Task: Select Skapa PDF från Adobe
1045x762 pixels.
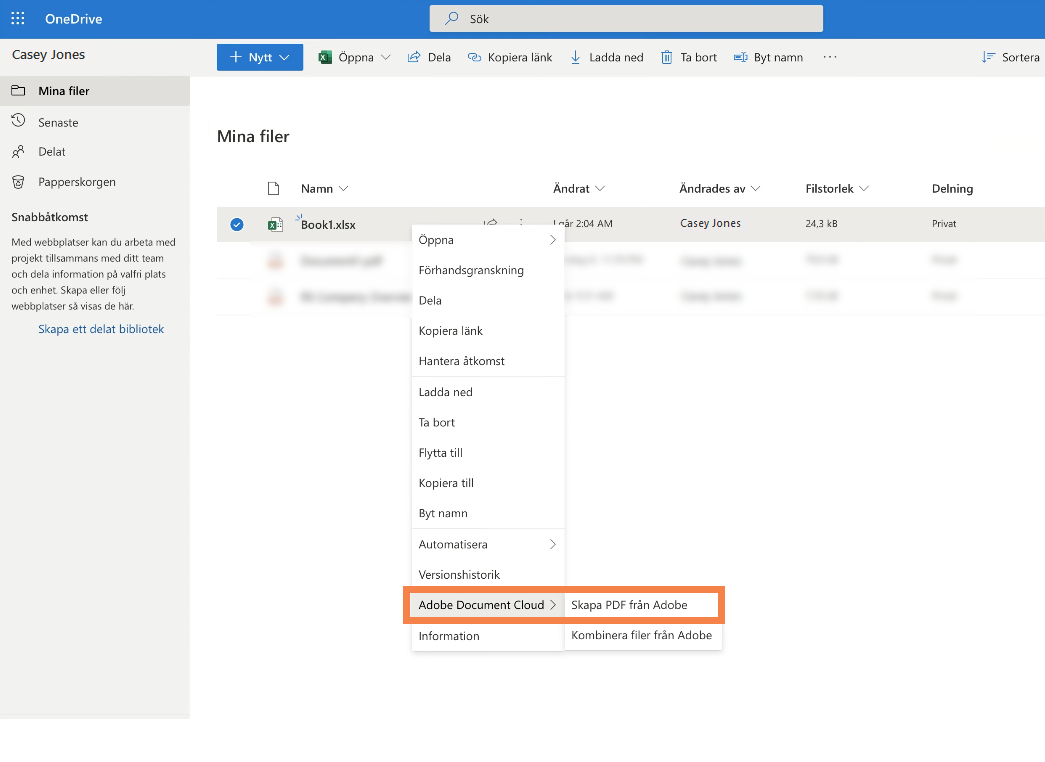Action: pyautogui.click(x=642, y=605)
